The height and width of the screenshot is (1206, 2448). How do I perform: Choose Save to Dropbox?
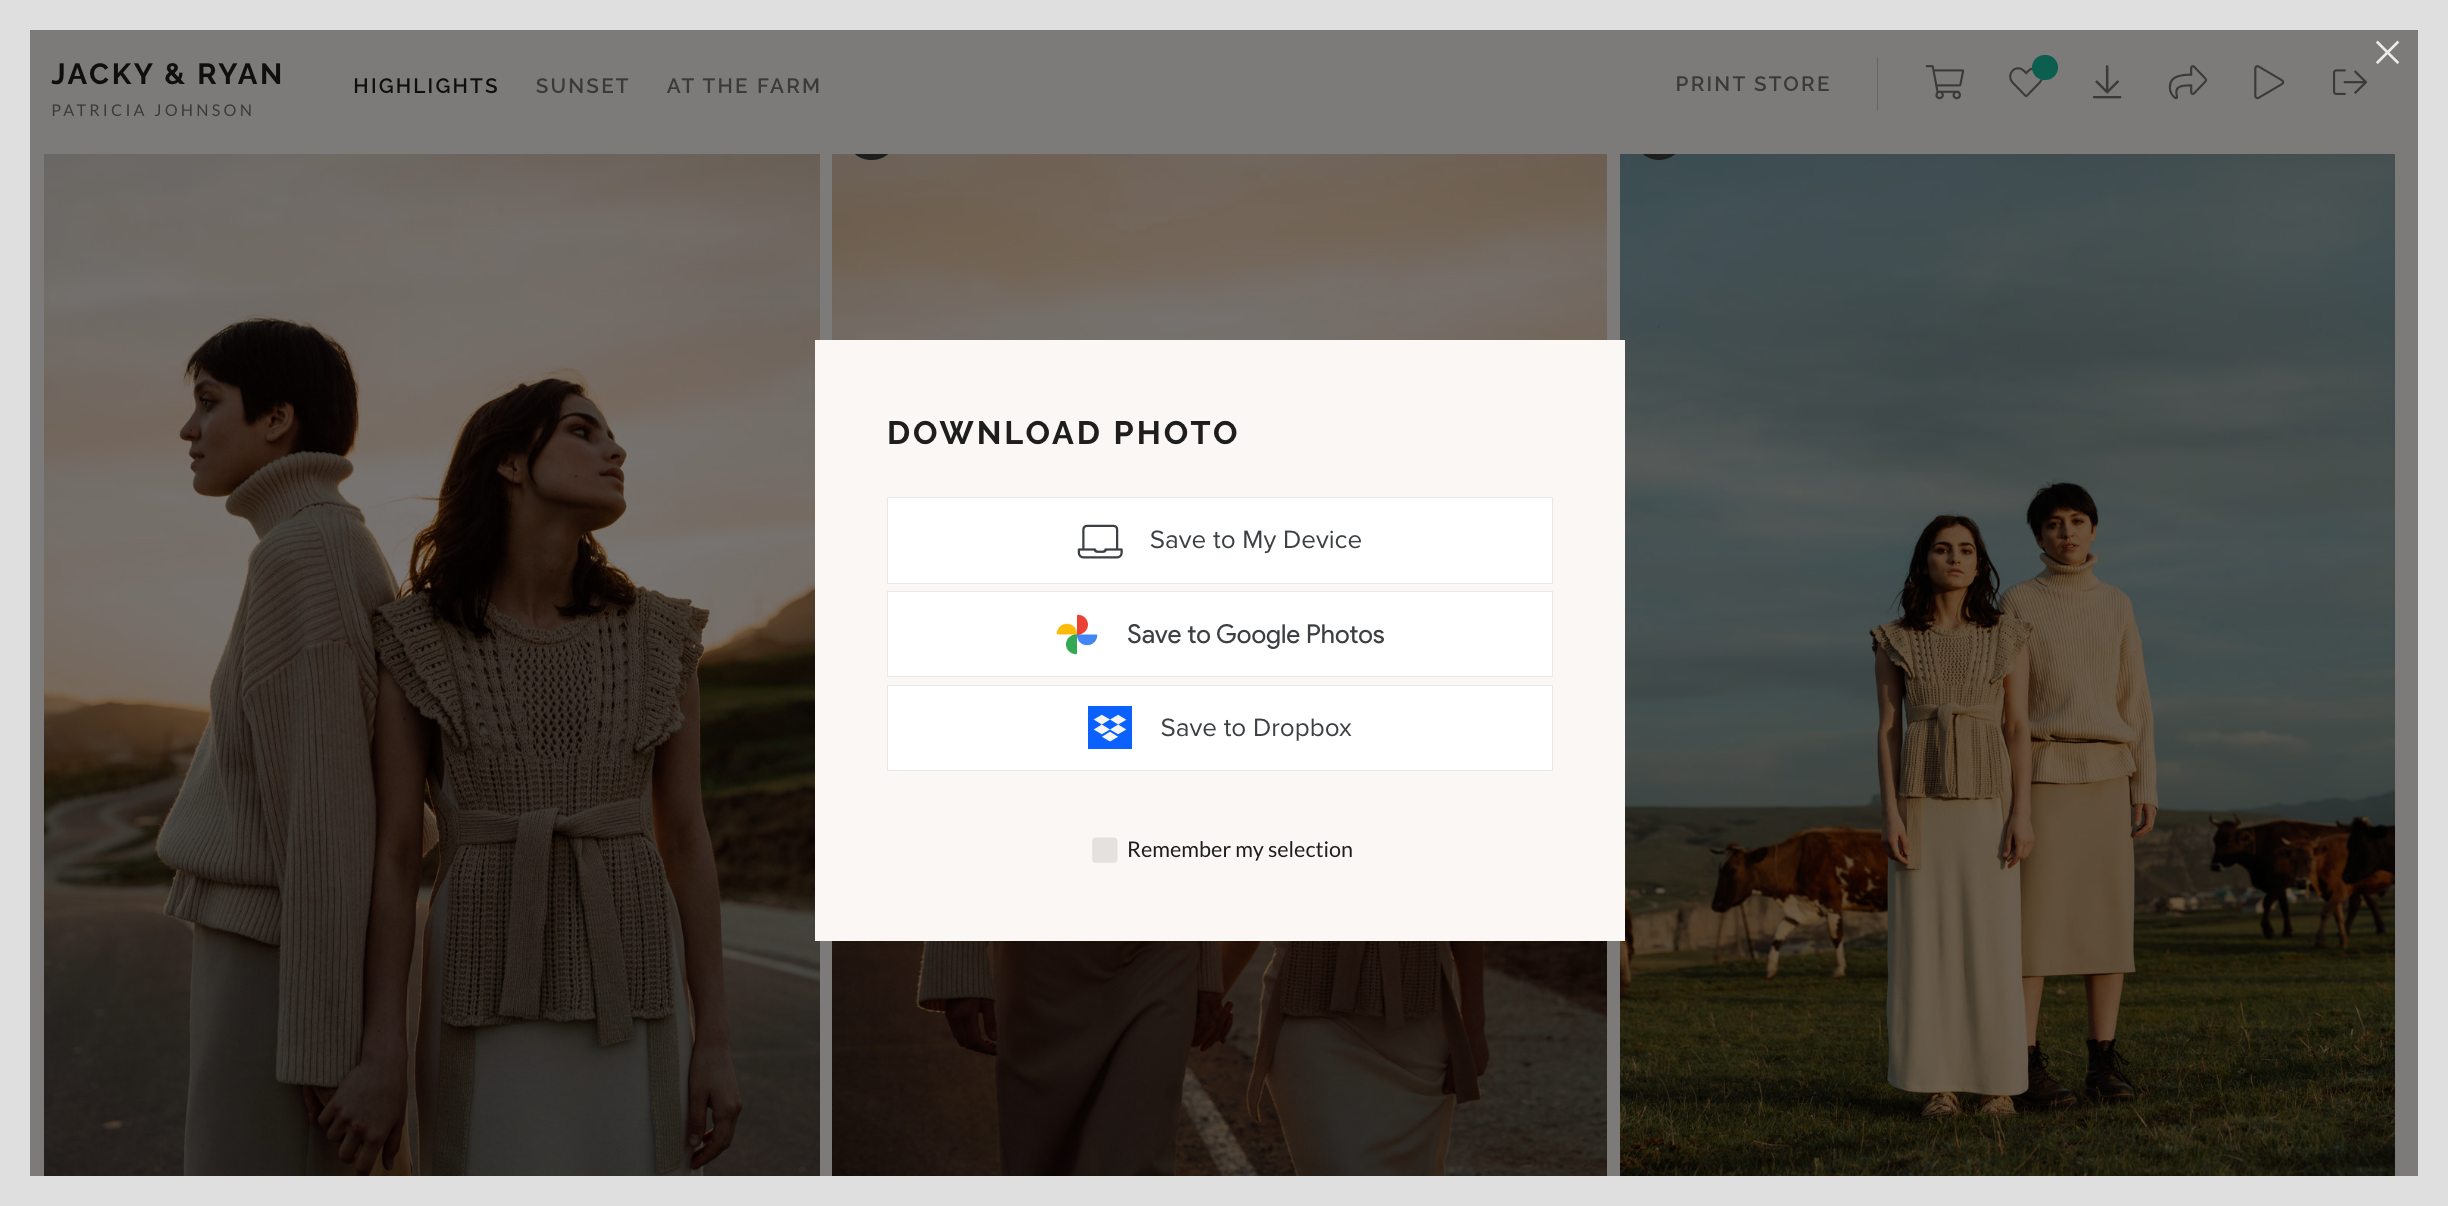[1219, 727]
